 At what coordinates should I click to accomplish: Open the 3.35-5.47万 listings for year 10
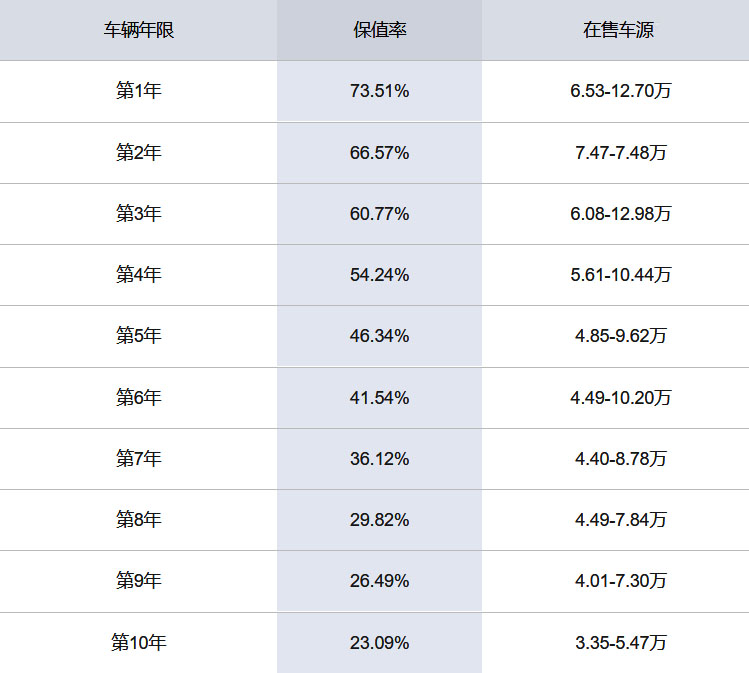pyautogui.click(x=620, y=643)
